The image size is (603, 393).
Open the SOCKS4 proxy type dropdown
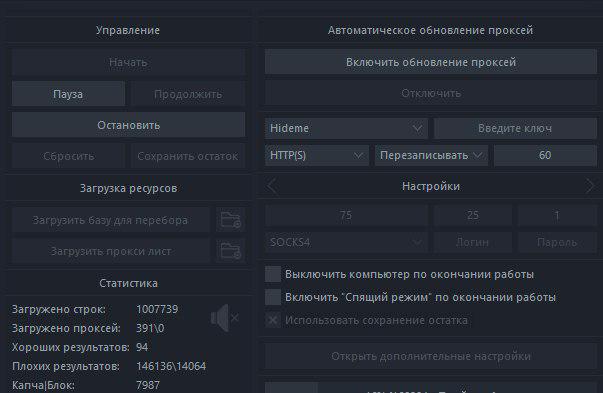pyautogui.click(x=346, y=242)
